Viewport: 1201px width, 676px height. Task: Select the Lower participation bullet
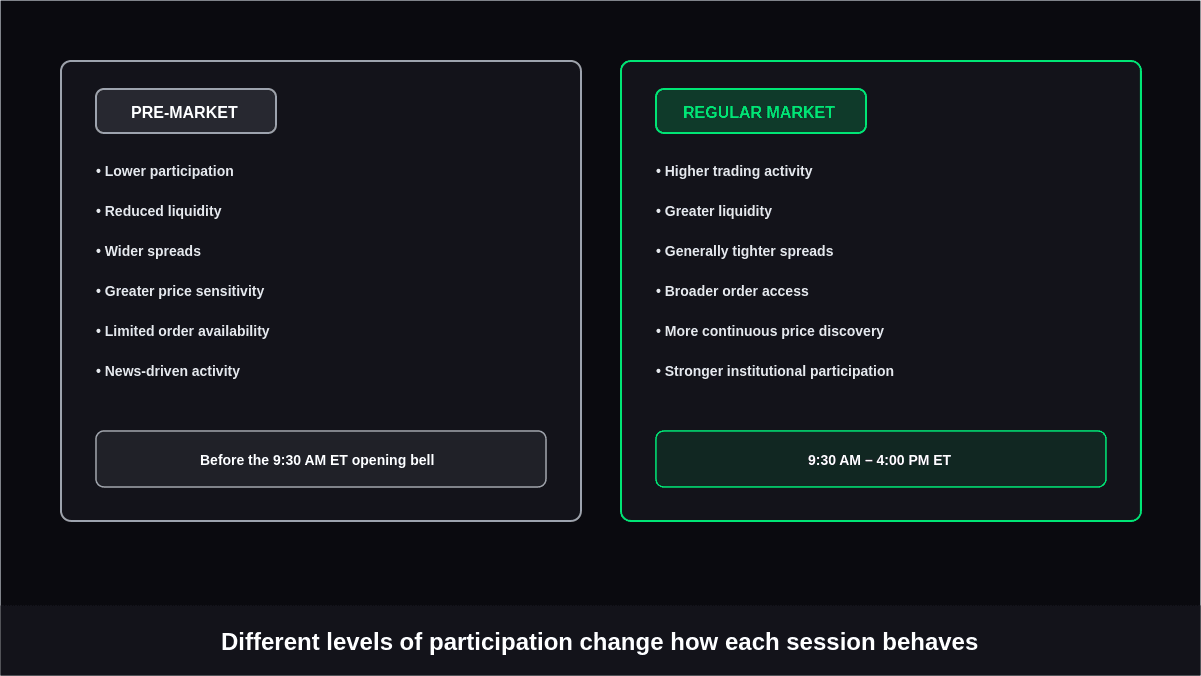click(165, 171)
